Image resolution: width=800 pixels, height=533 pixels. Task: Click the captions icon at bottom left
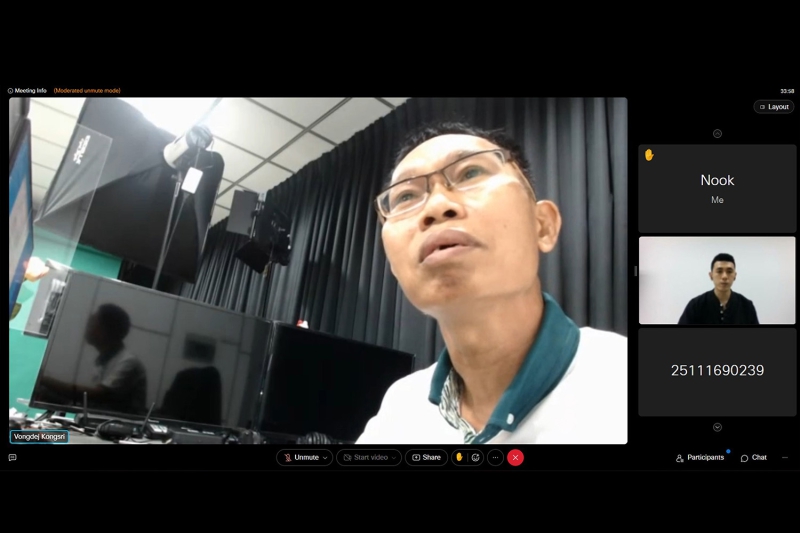pos(12,457)
